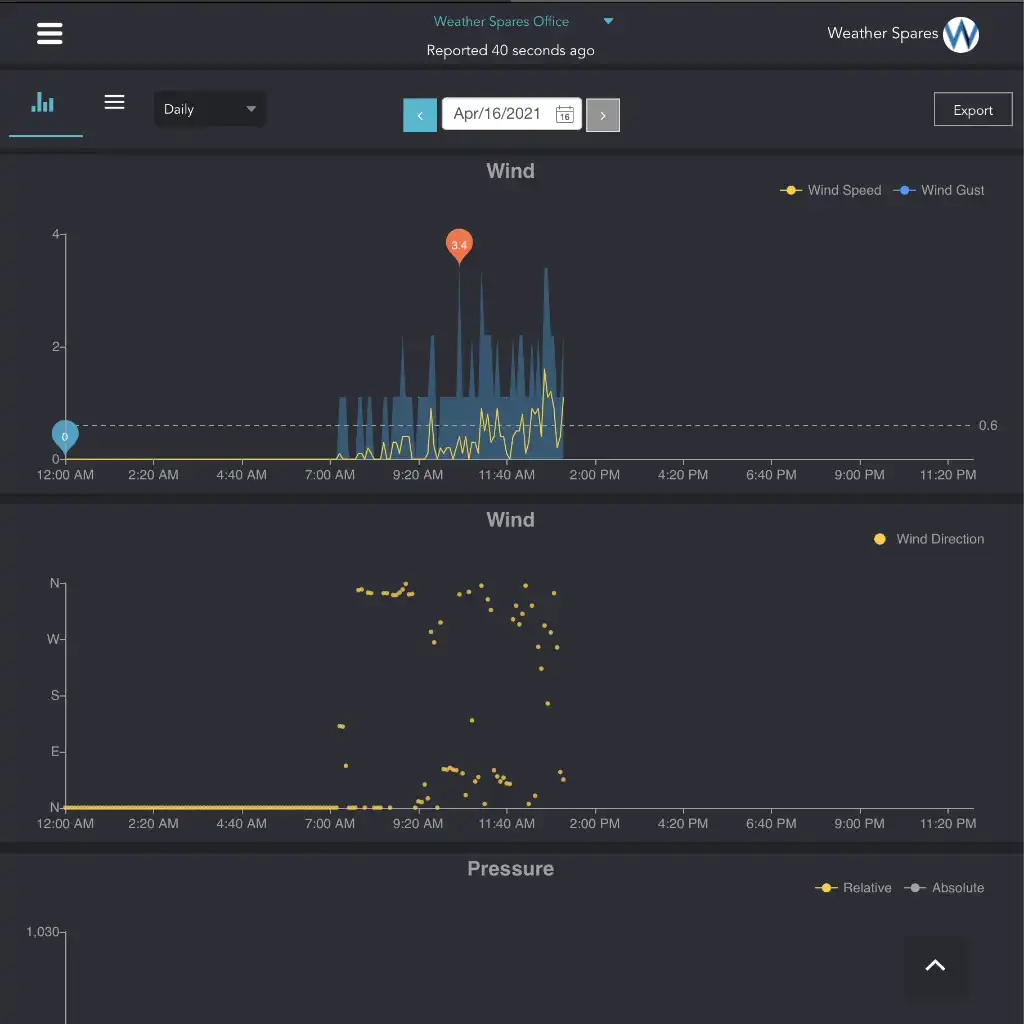Switch to the list view tab
Viewport: 1024px width, 1024px height.
coord(115,103)
